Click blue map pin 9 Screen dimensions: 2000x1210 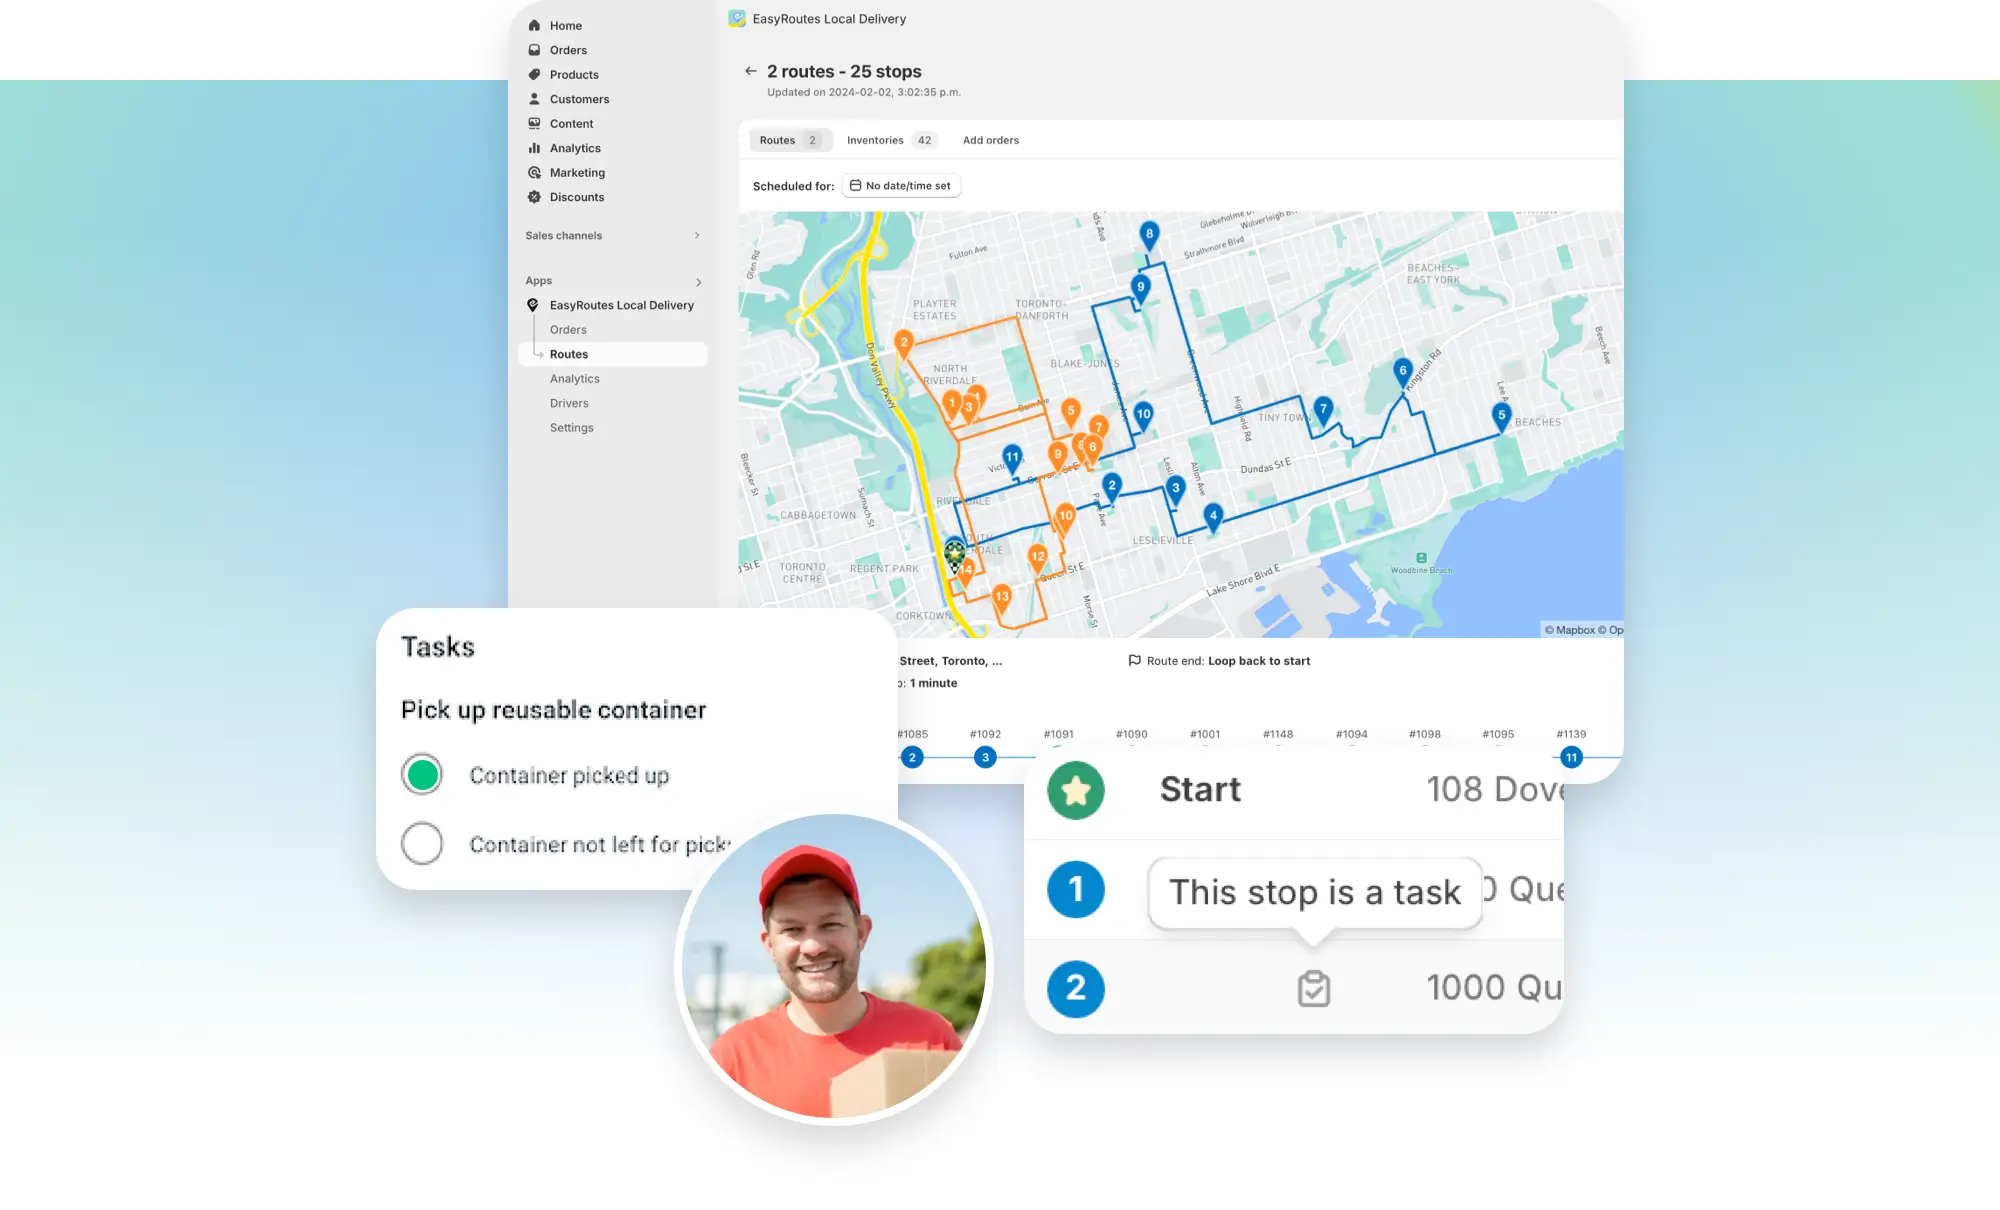(1140, 289)
